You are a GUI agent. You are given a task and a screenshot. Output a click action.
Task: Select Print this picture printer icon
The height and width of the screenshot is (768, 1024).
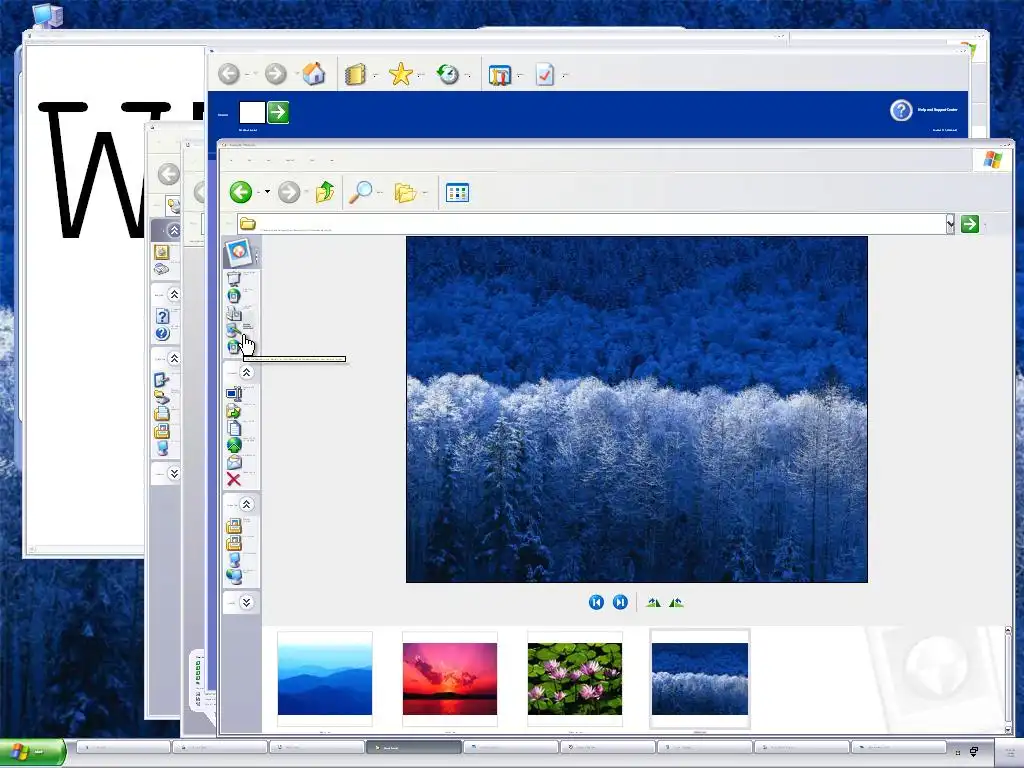click(x=234, y=313)
